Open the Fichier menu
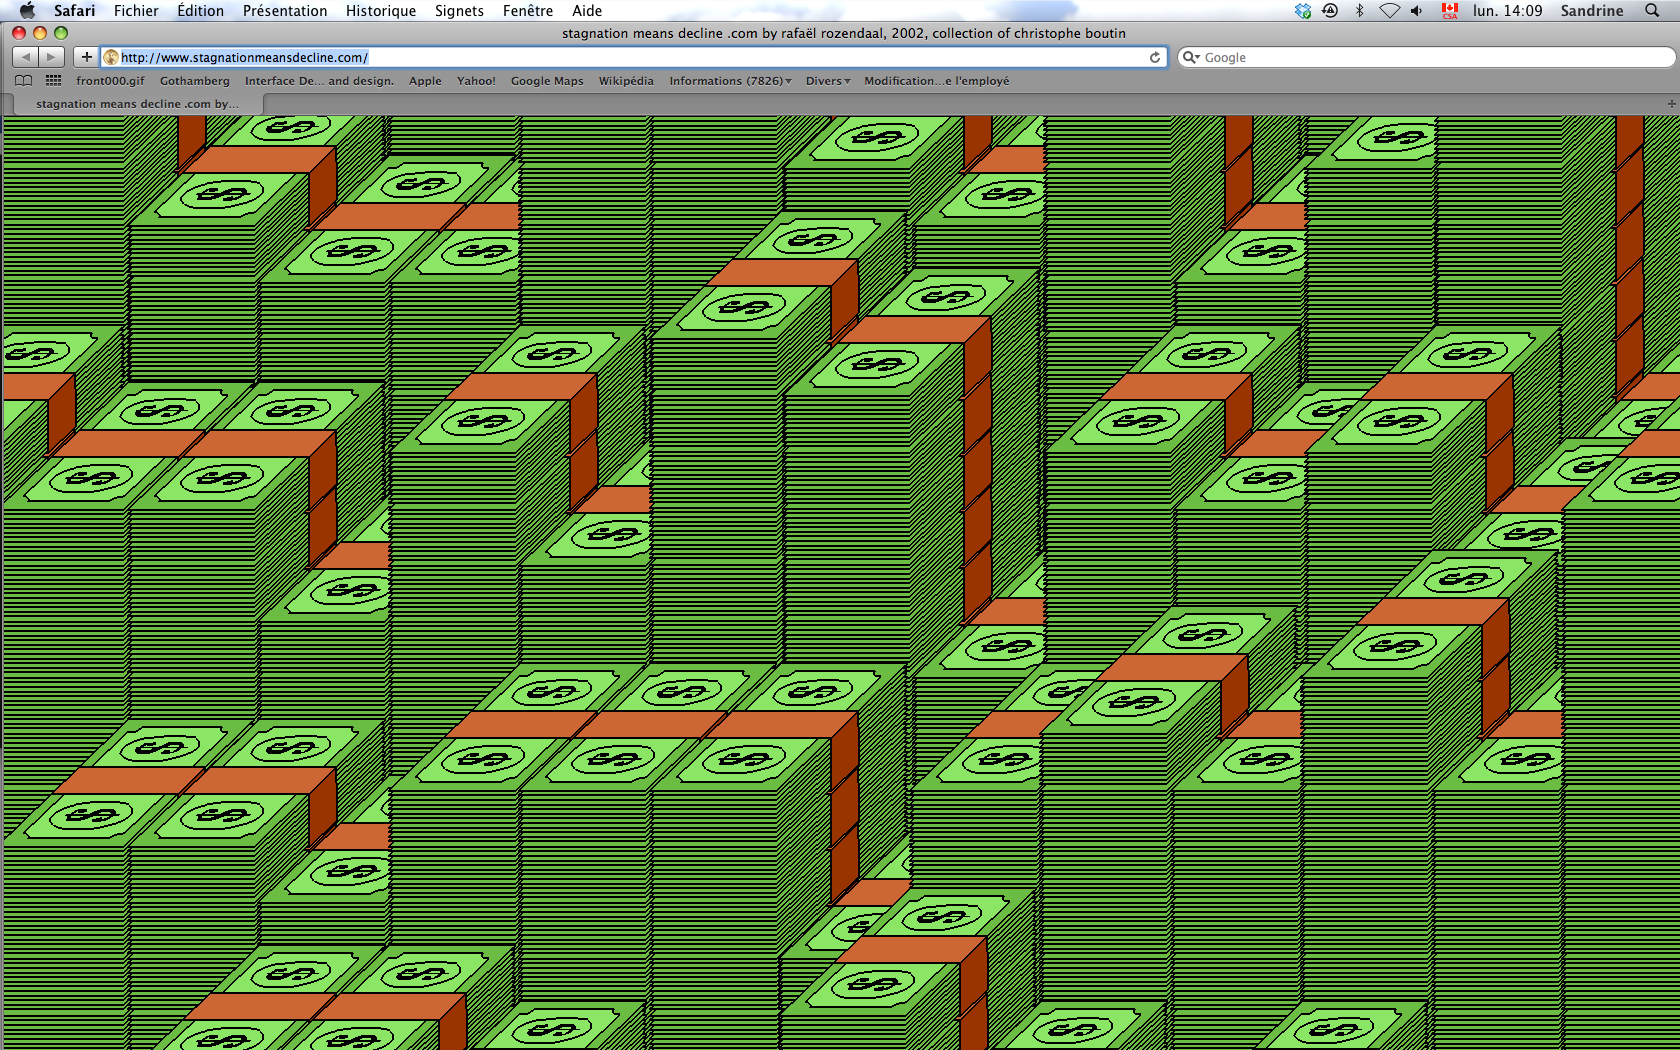The image size is (1680, 1050). click(x=136, y=10)
